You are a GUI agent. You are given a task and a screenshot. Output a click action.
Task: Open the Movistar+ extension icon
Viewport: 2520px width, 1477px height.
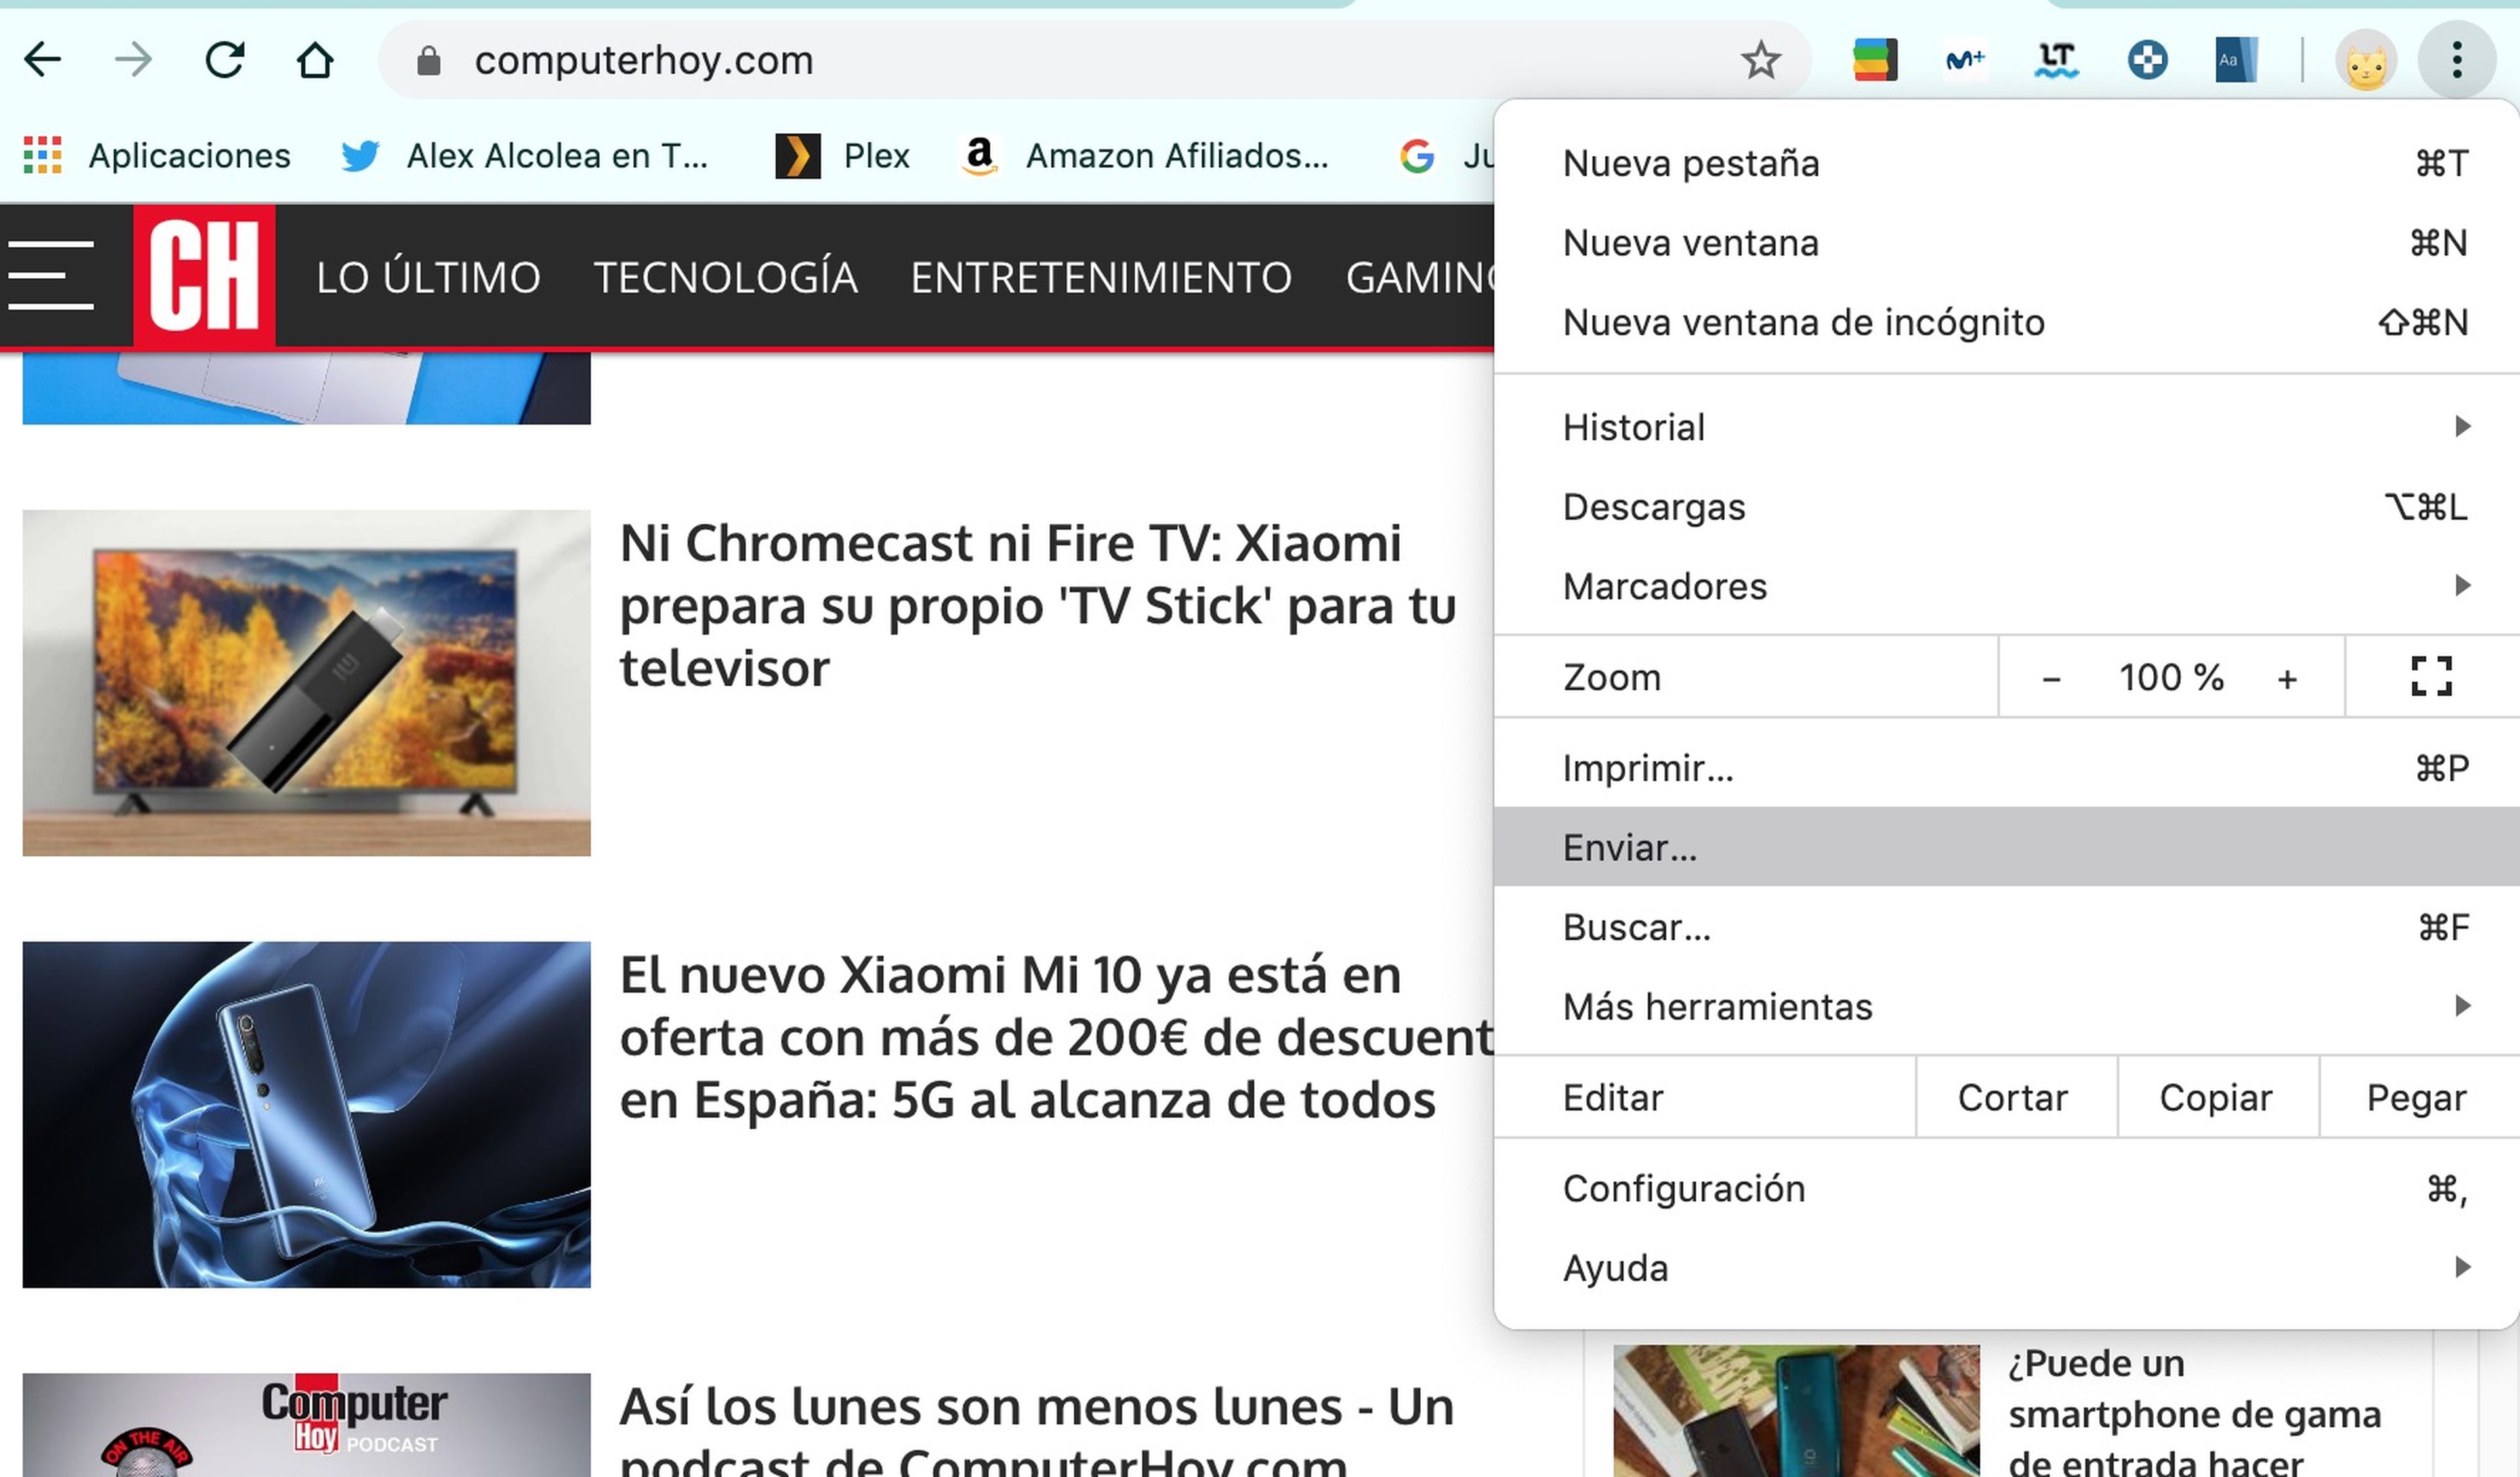pos(1965,60)
